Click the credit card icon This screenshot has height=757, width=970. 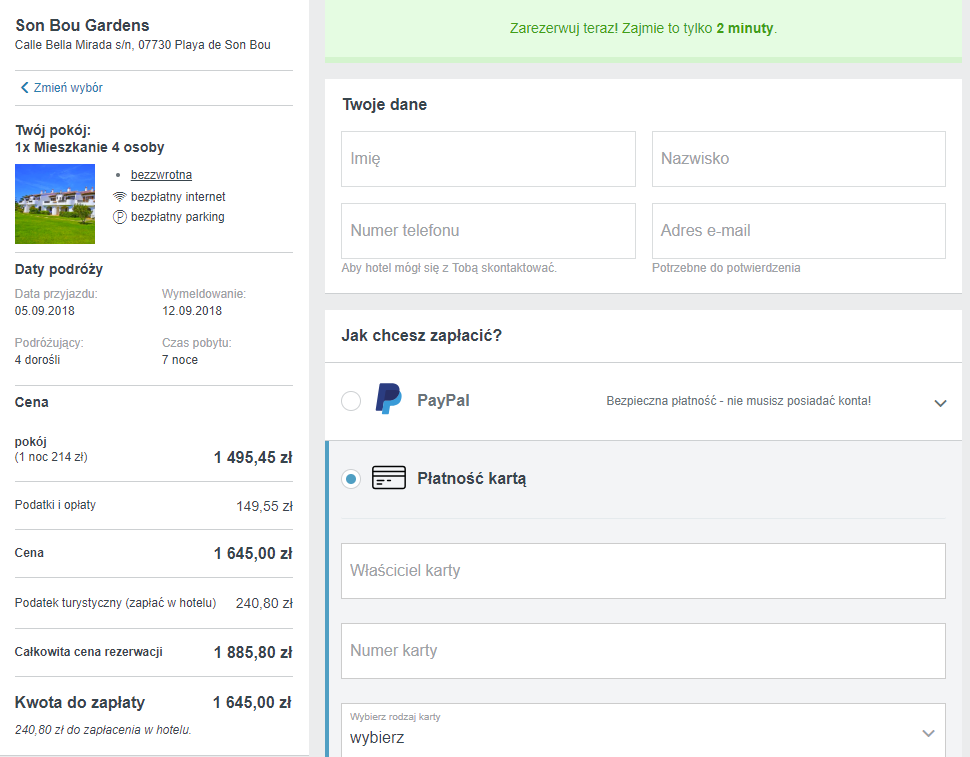(388, 478)
